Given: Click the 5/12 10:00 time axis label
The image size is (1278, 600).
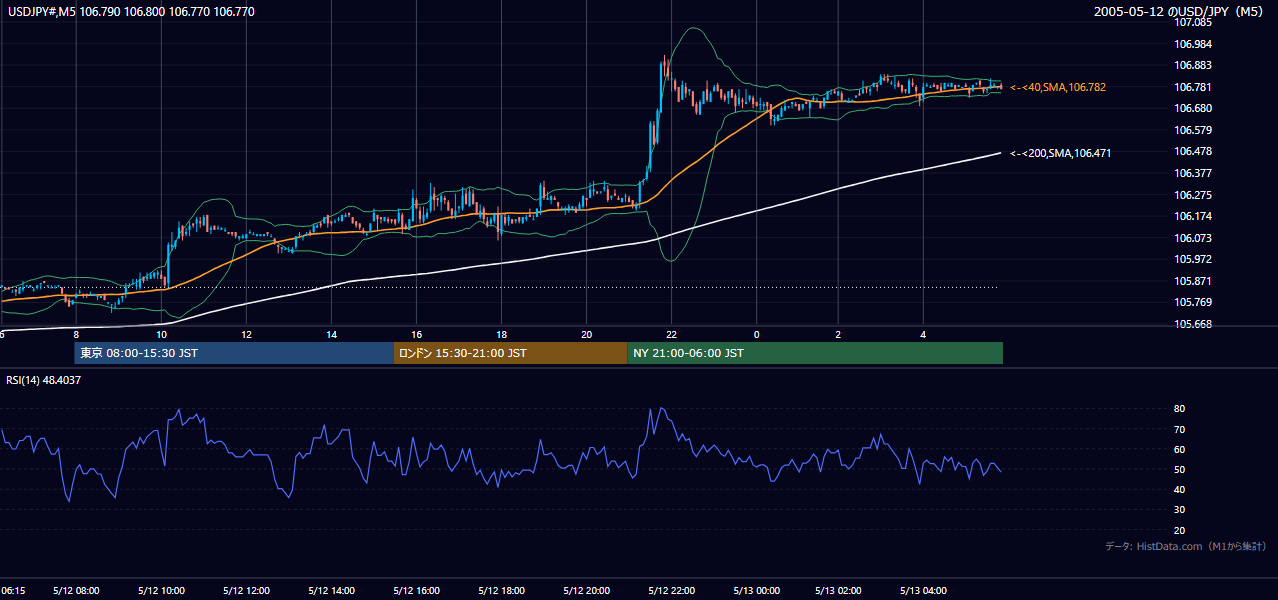Looking at the screenshot, I should 161,590.
